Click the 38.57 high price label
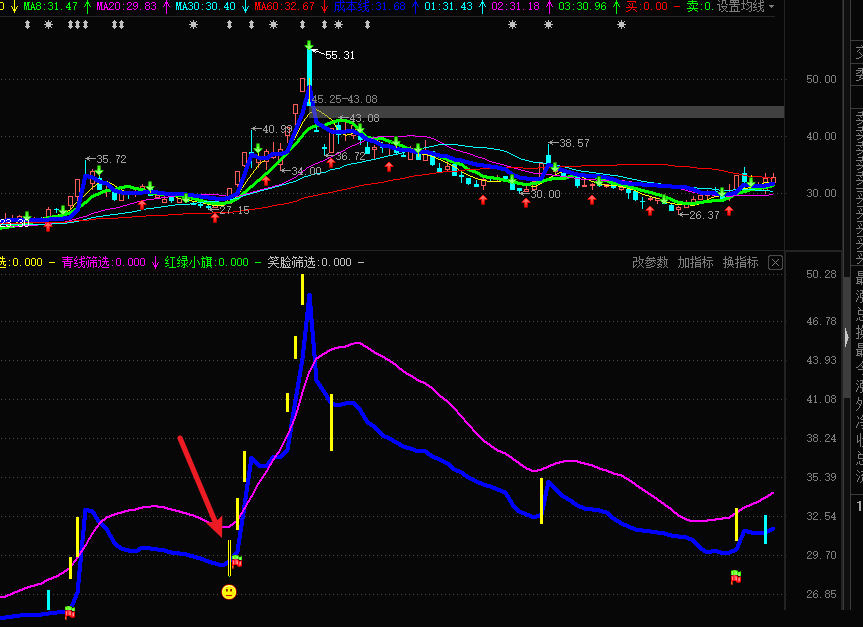 (574, 143)
